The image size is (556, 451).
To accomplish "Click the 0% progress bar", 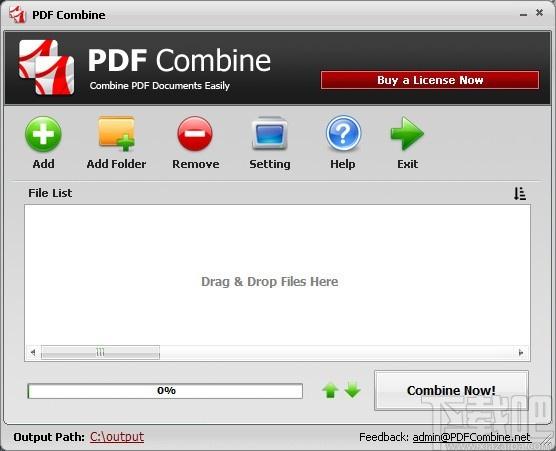I will click(165, 391).
